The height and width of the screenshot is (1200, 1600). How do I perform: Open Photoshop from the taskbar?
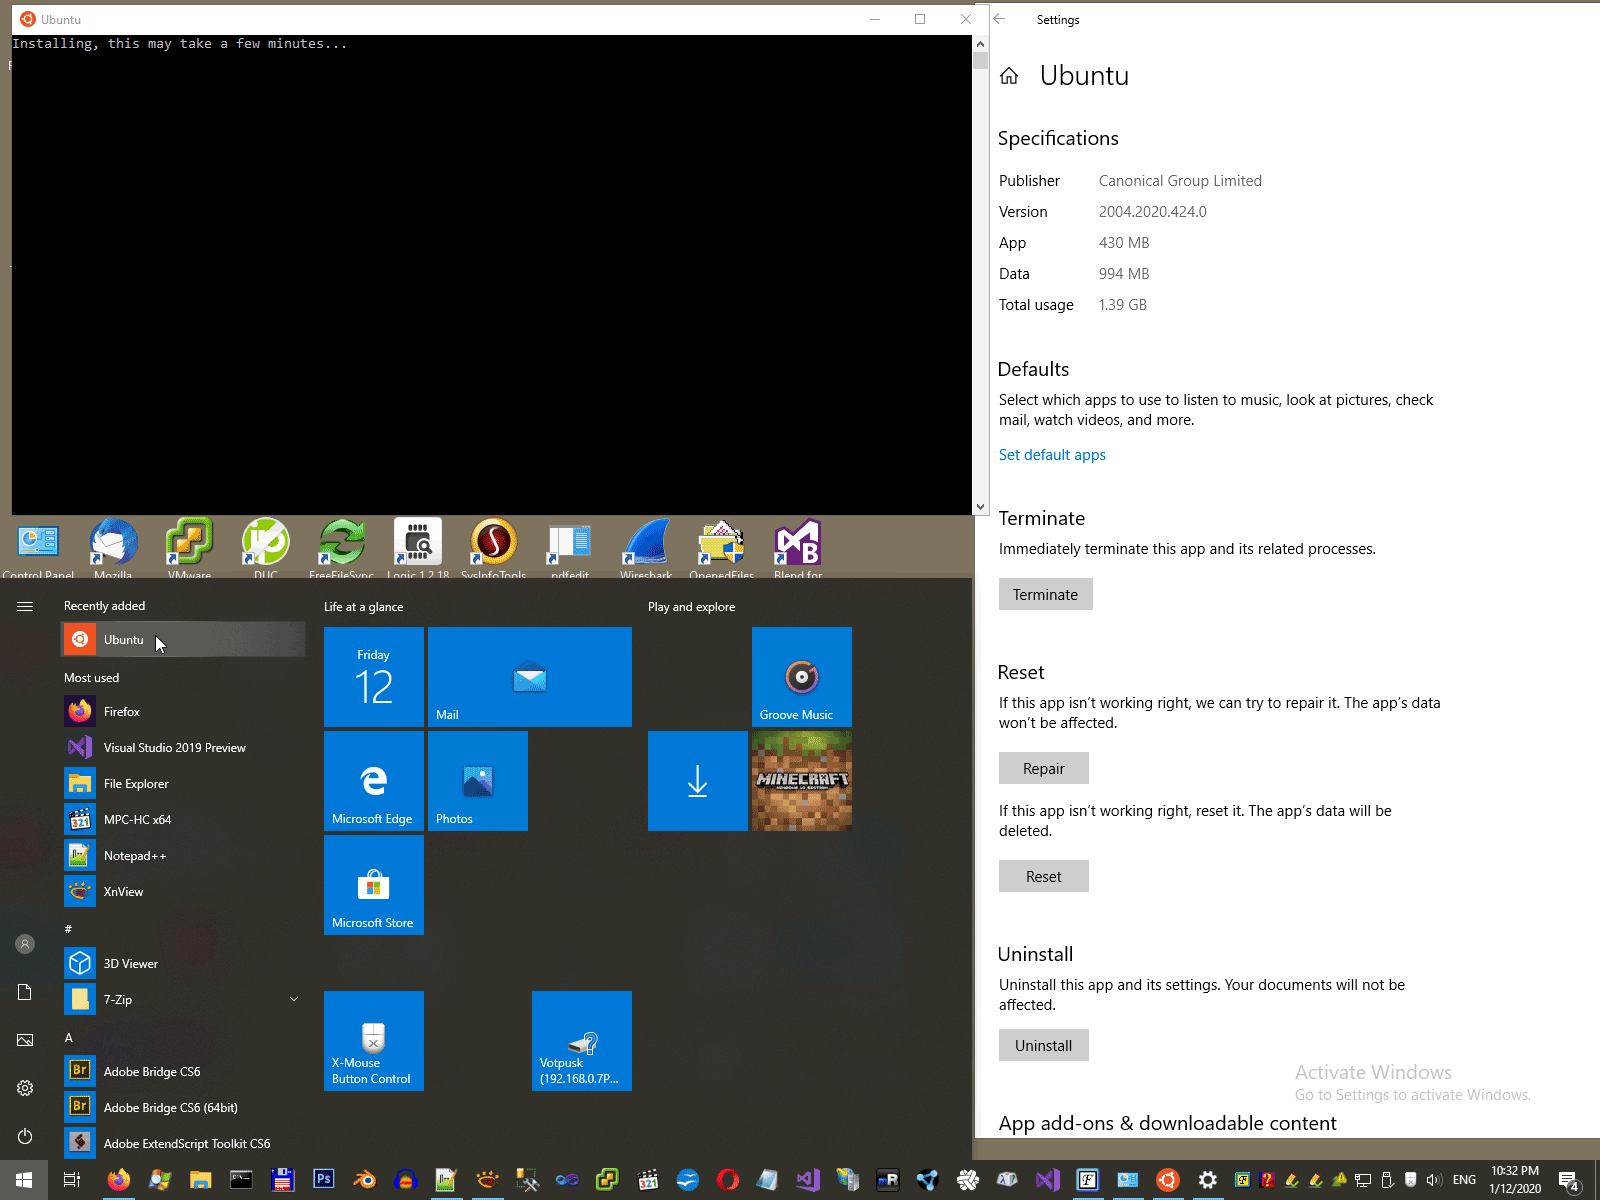point(323,1180)
